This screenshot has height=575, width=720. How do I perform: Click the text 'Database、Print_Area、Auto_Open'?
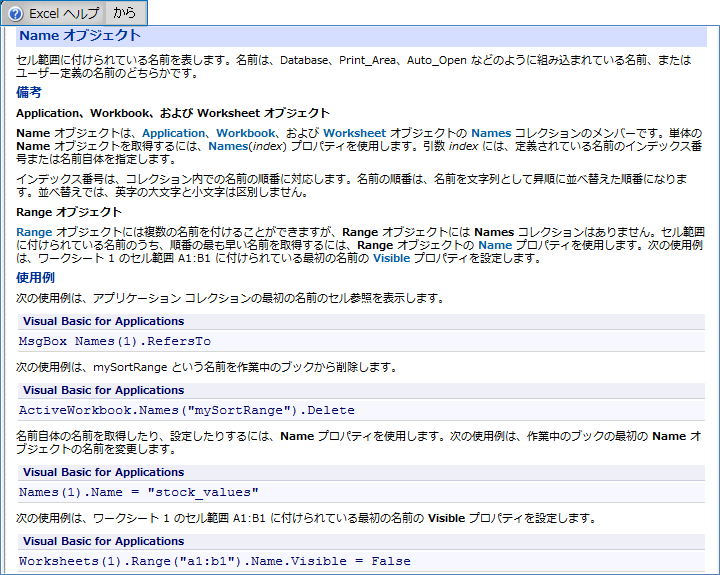click(373, 60)
